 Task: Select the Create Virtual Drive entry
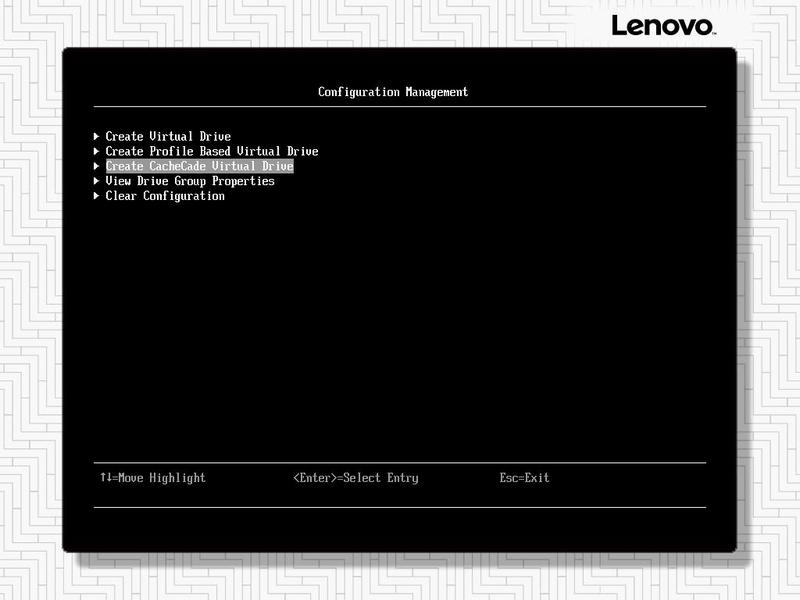click(x=168, y=136)
